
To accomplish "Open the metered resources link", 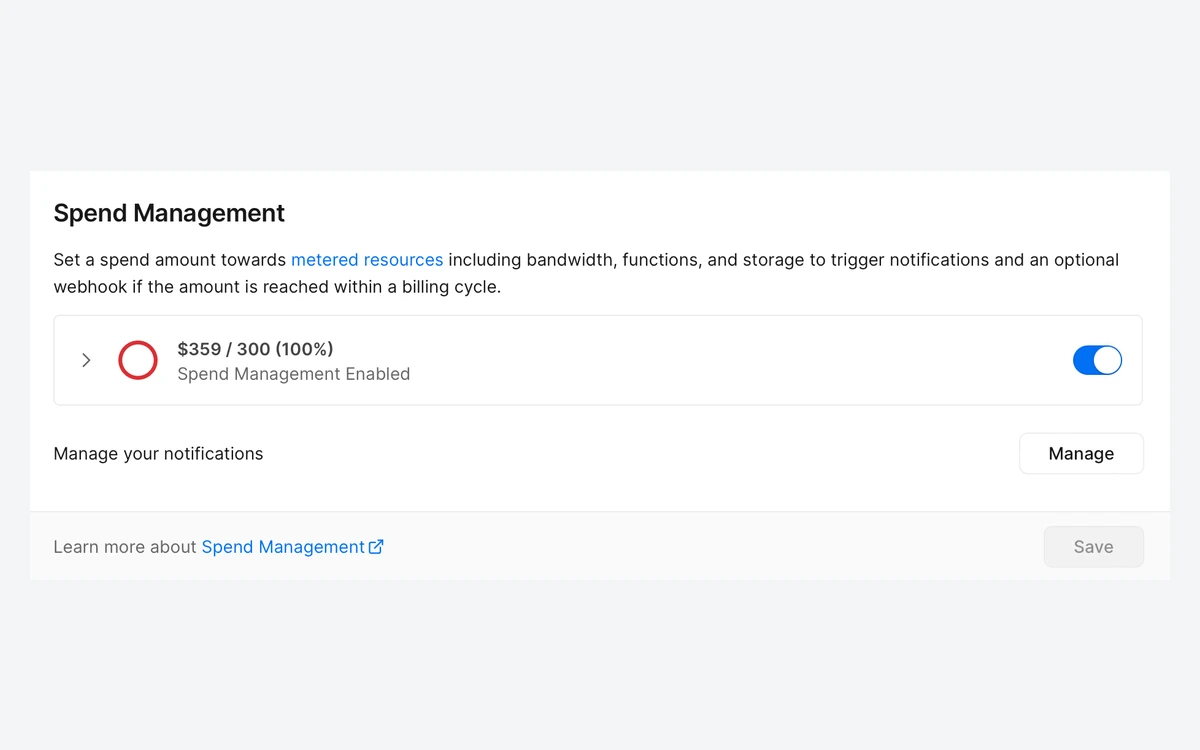I will coord(367,260).
